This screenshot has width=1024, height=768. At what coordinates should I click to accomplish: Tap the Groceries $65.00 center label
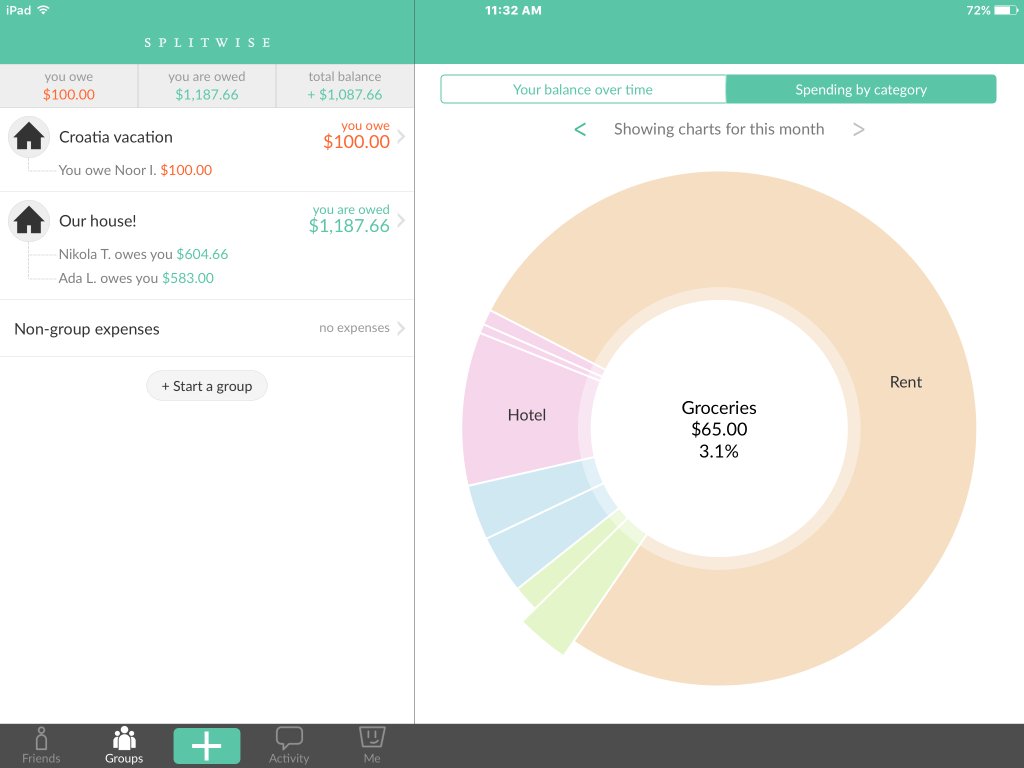718,429
